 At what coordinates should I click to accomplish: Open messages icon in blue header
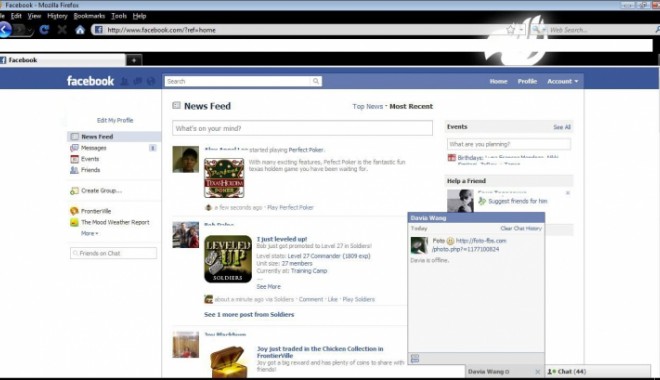tap(137, 81)
